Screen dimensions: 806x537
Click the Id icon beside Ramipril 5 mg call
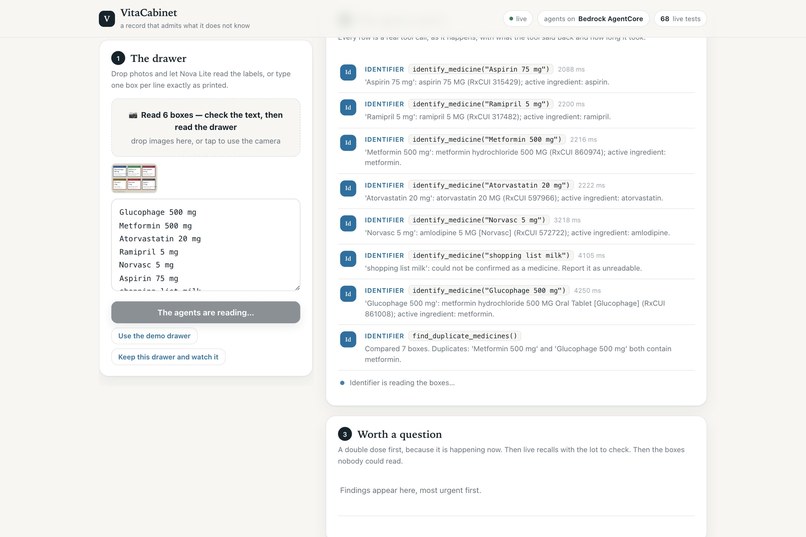point(348,107)
